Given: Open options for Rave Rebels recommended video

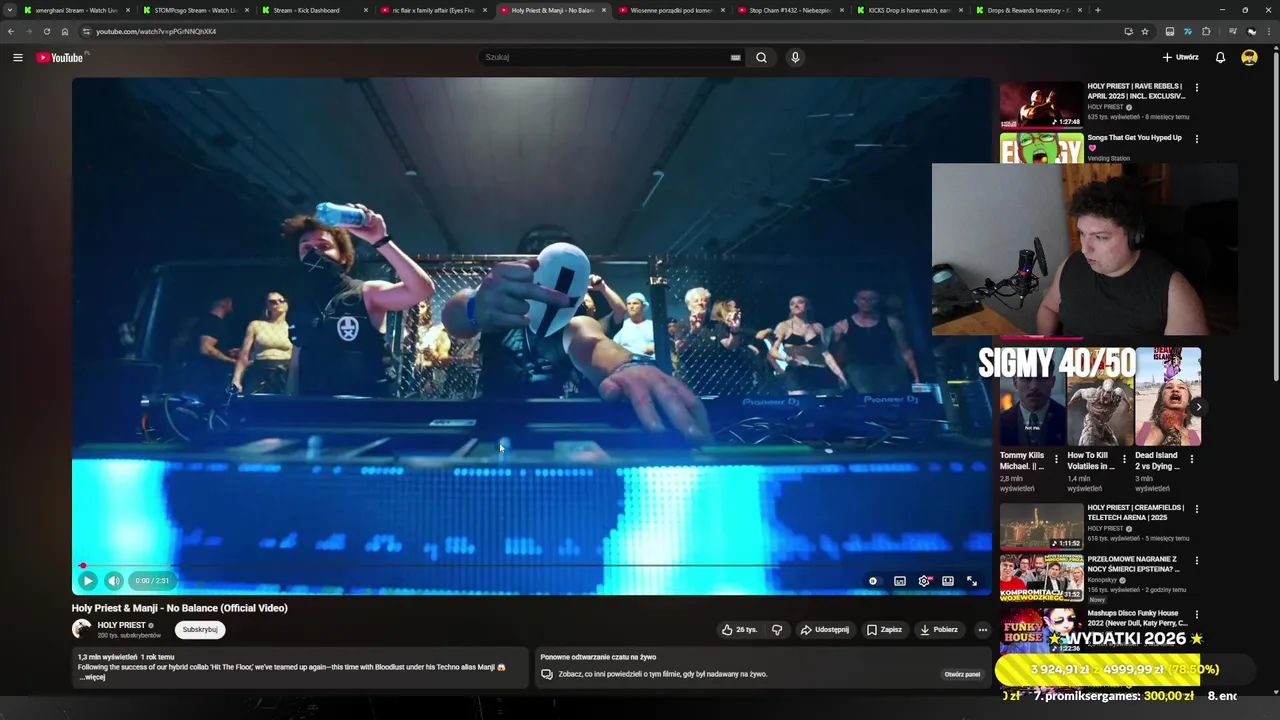Looking at the screenshot, I should point(1196,88).
